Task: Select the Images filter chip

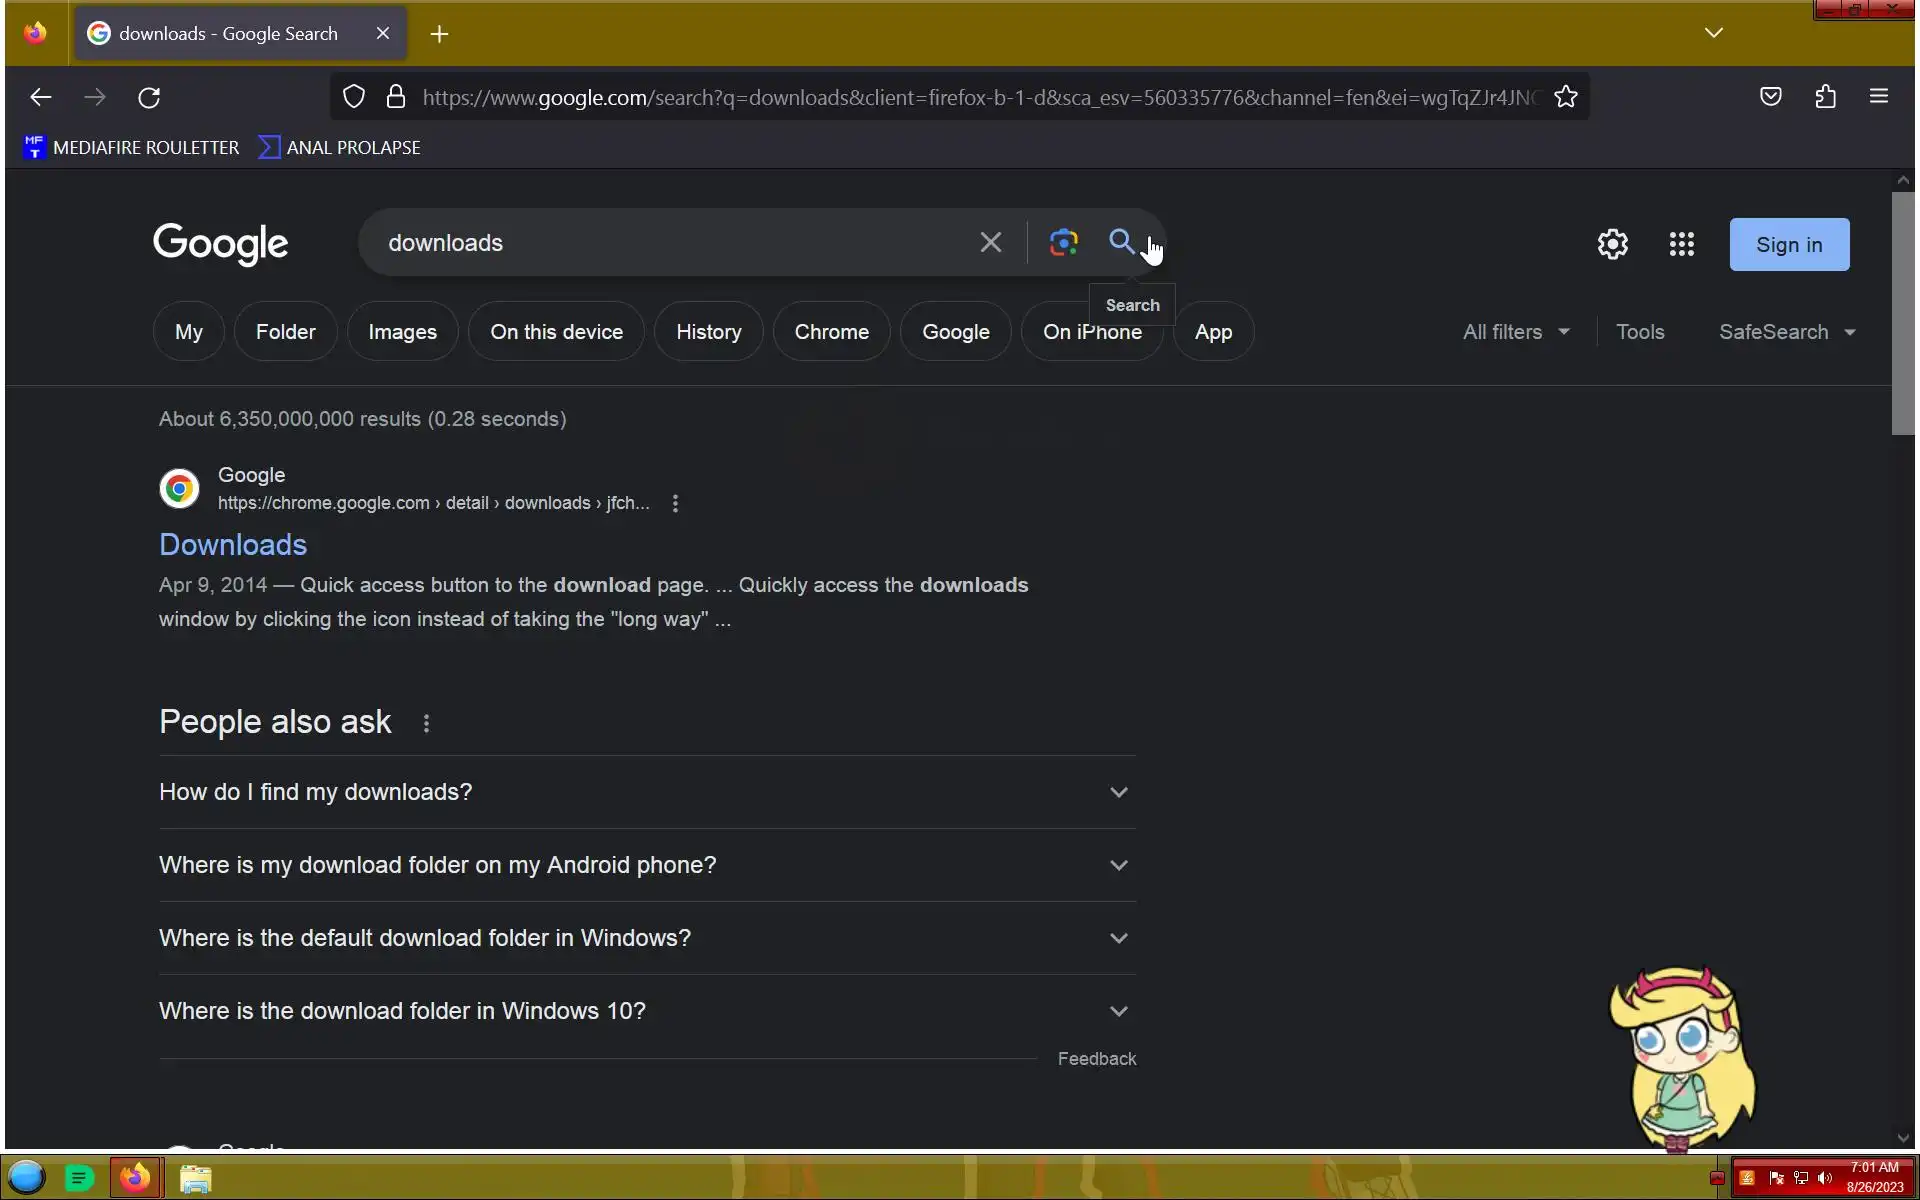Action: pyautogui.click(x=402, y=332)
